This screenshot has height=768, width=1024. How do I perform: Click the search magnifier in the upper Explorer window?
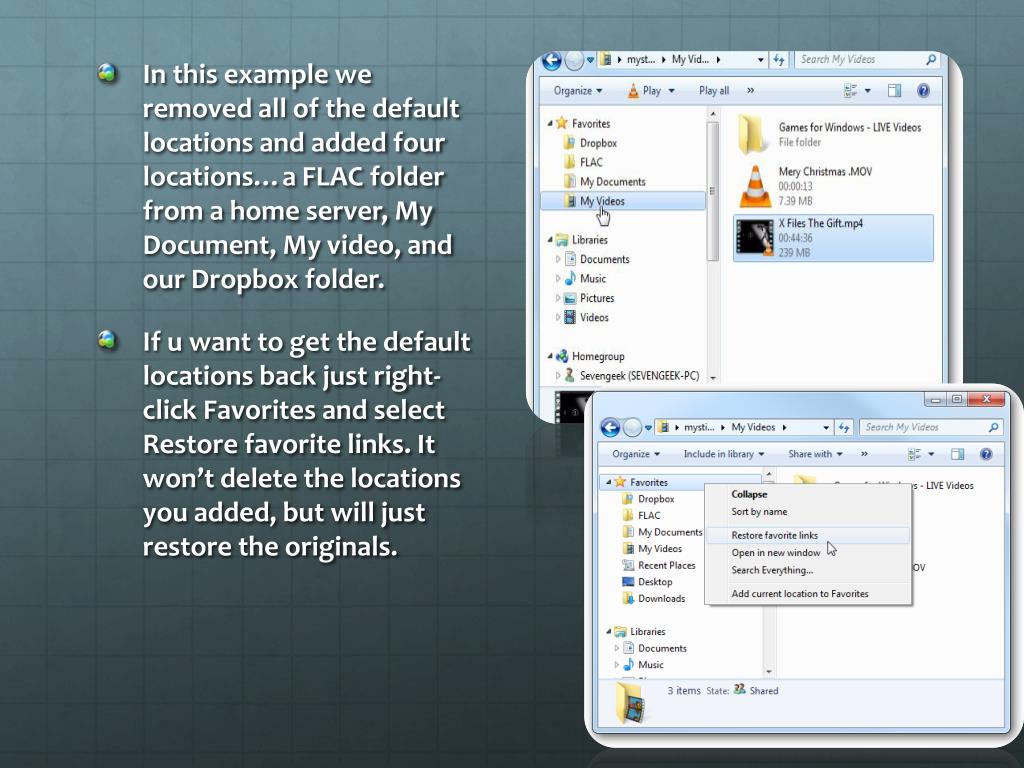click(x=931, y=59)
